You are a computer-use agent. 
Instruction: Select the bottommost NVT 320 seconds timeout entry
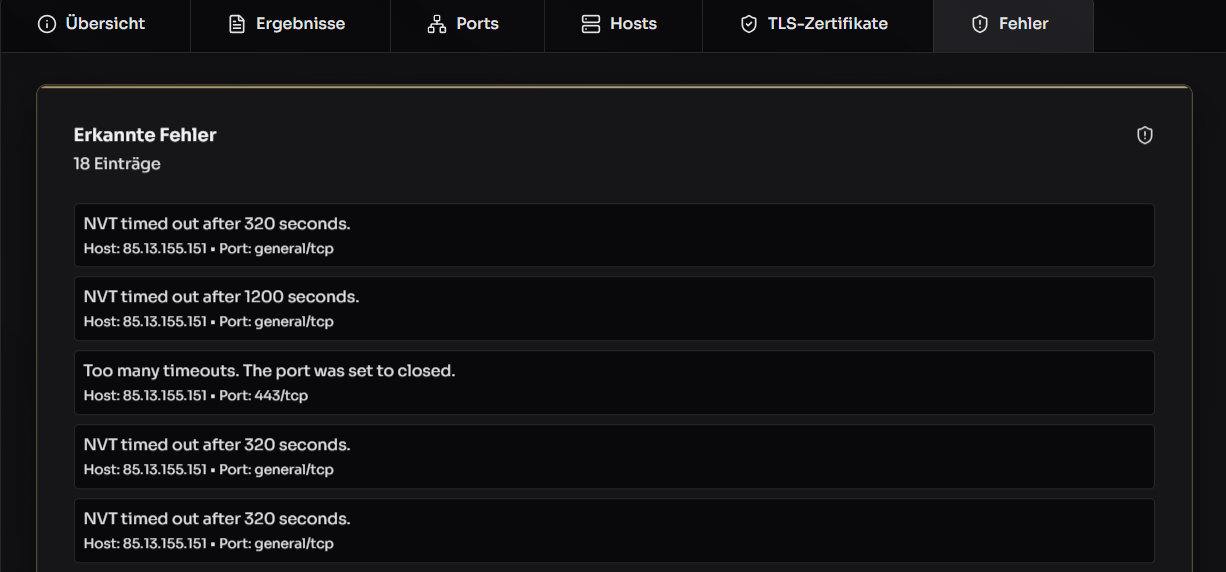pos(614,531)
